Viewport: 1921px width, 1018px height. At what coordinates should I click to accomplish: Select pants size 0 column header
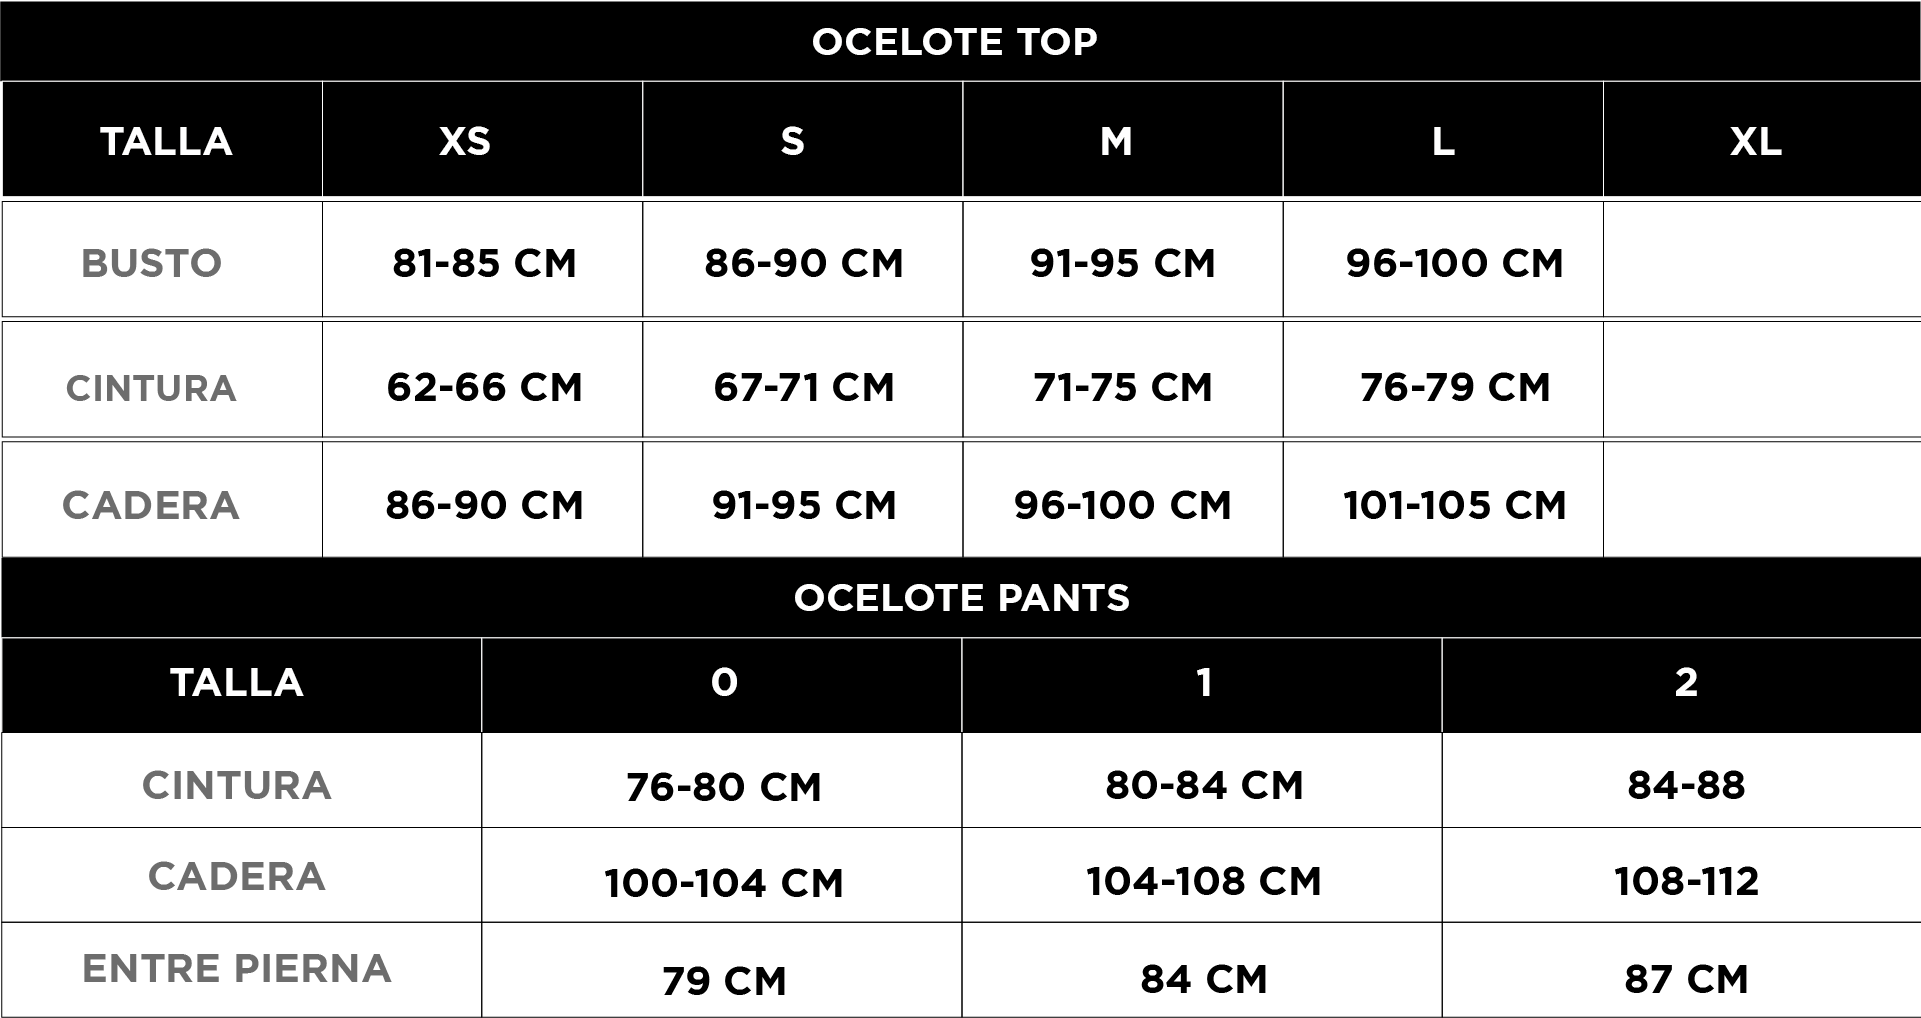click(x=723, y=683)
